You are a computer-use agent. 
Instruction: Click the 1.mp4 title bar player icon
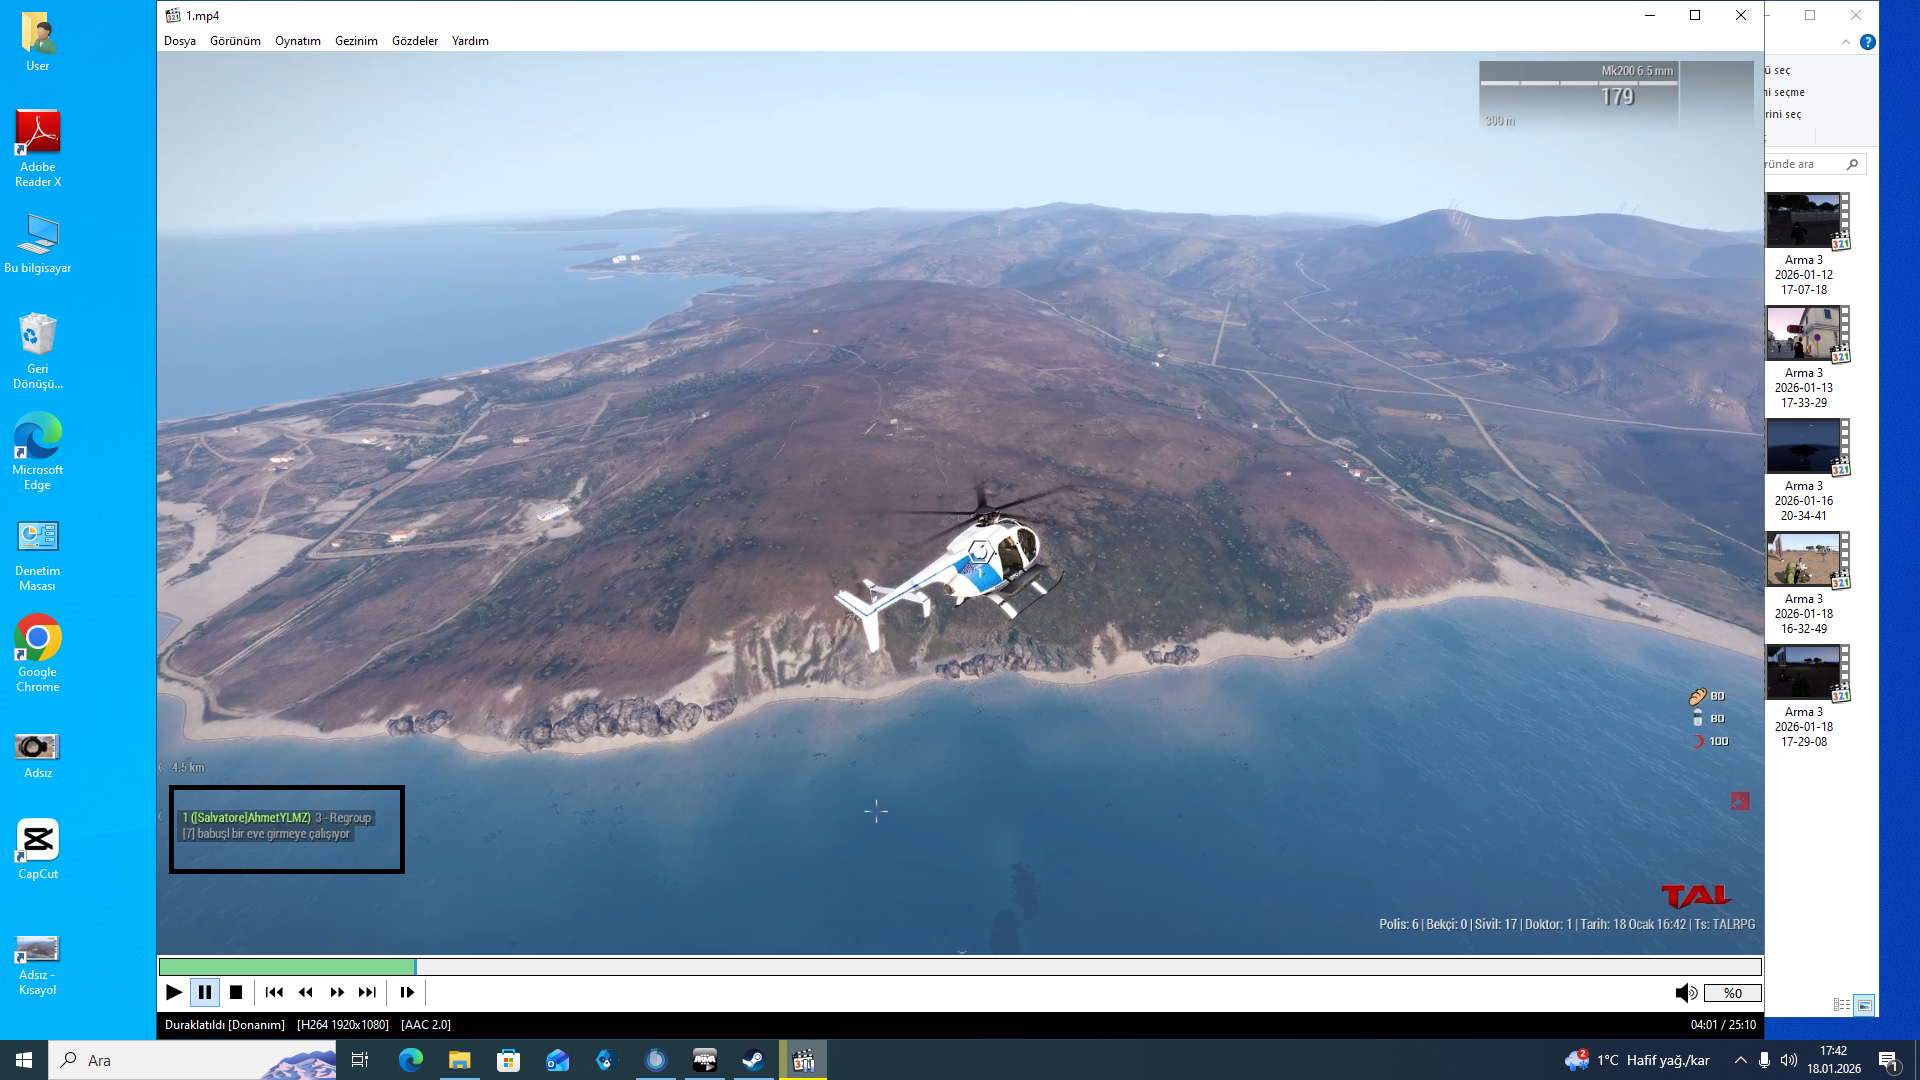pyautogui.click(x=173, y=15)
